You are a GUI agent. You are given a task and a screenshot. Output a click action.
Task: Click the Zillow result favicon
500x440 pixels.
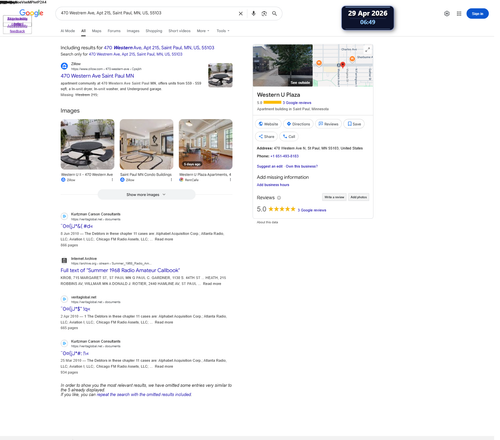[x=64, y=66]
